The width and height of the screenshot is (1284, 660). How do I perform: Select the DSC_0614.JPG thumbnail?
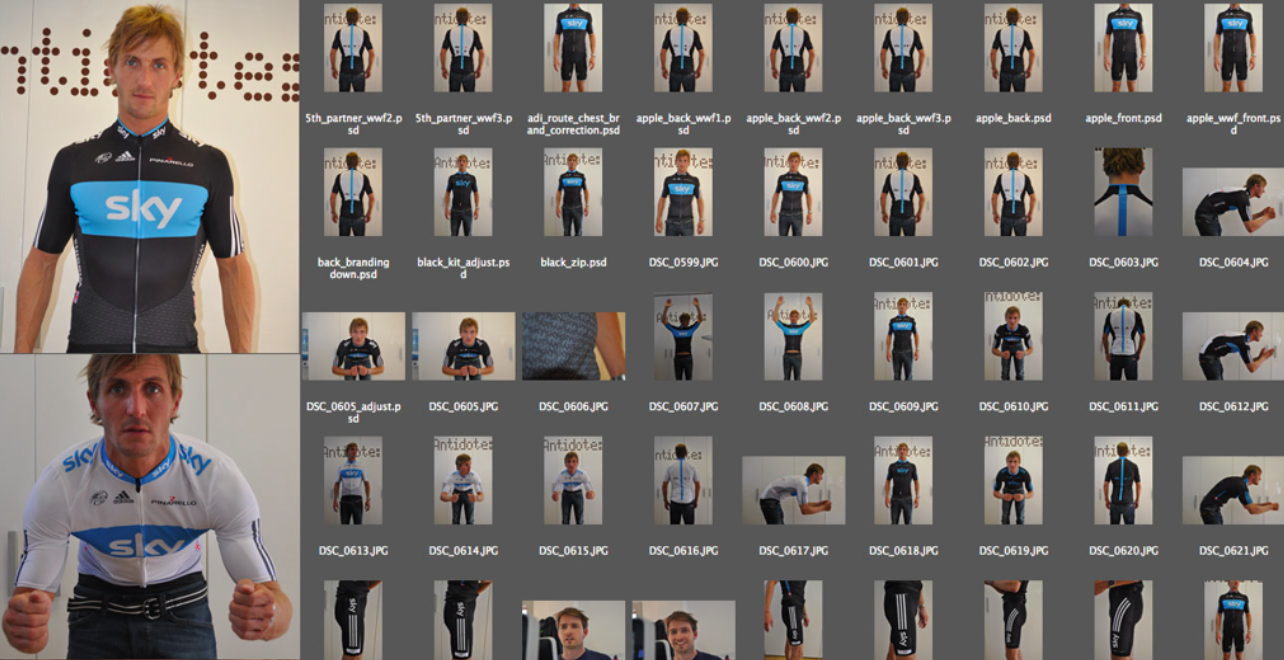point(463,480)
